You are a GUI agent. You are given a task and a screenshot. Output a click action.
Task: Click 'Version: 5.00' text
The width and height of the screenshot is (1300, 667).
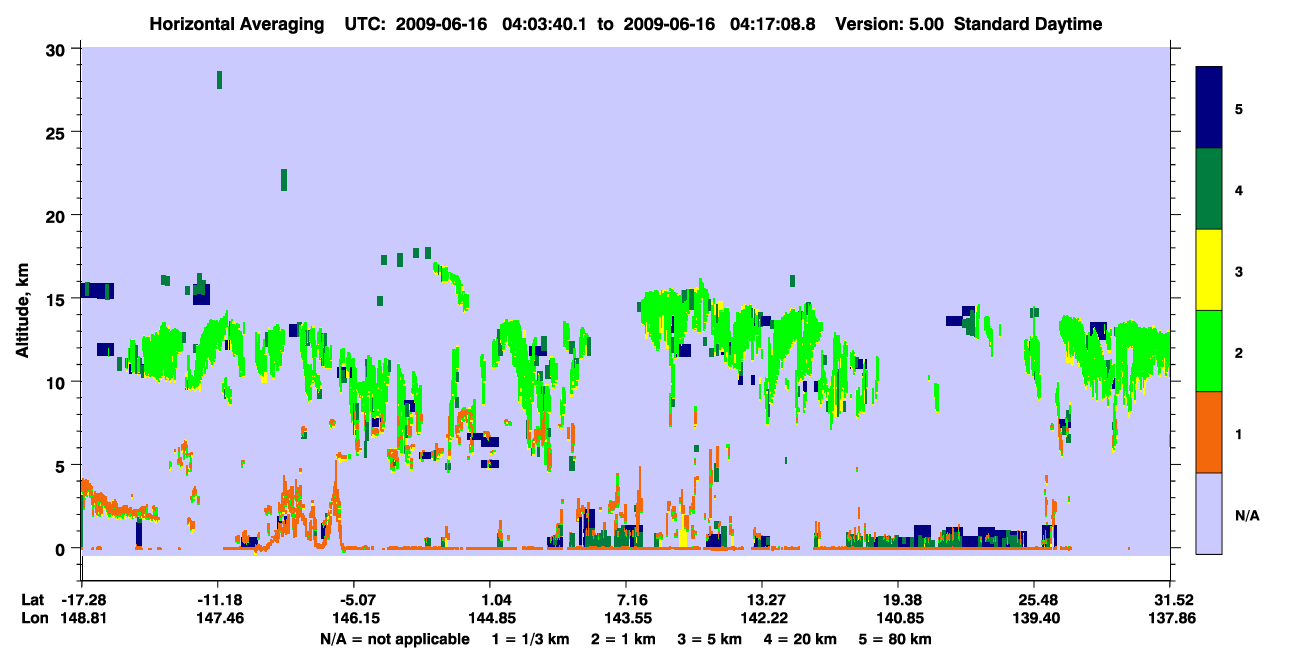pyautogui.click(x=892, y=24)
